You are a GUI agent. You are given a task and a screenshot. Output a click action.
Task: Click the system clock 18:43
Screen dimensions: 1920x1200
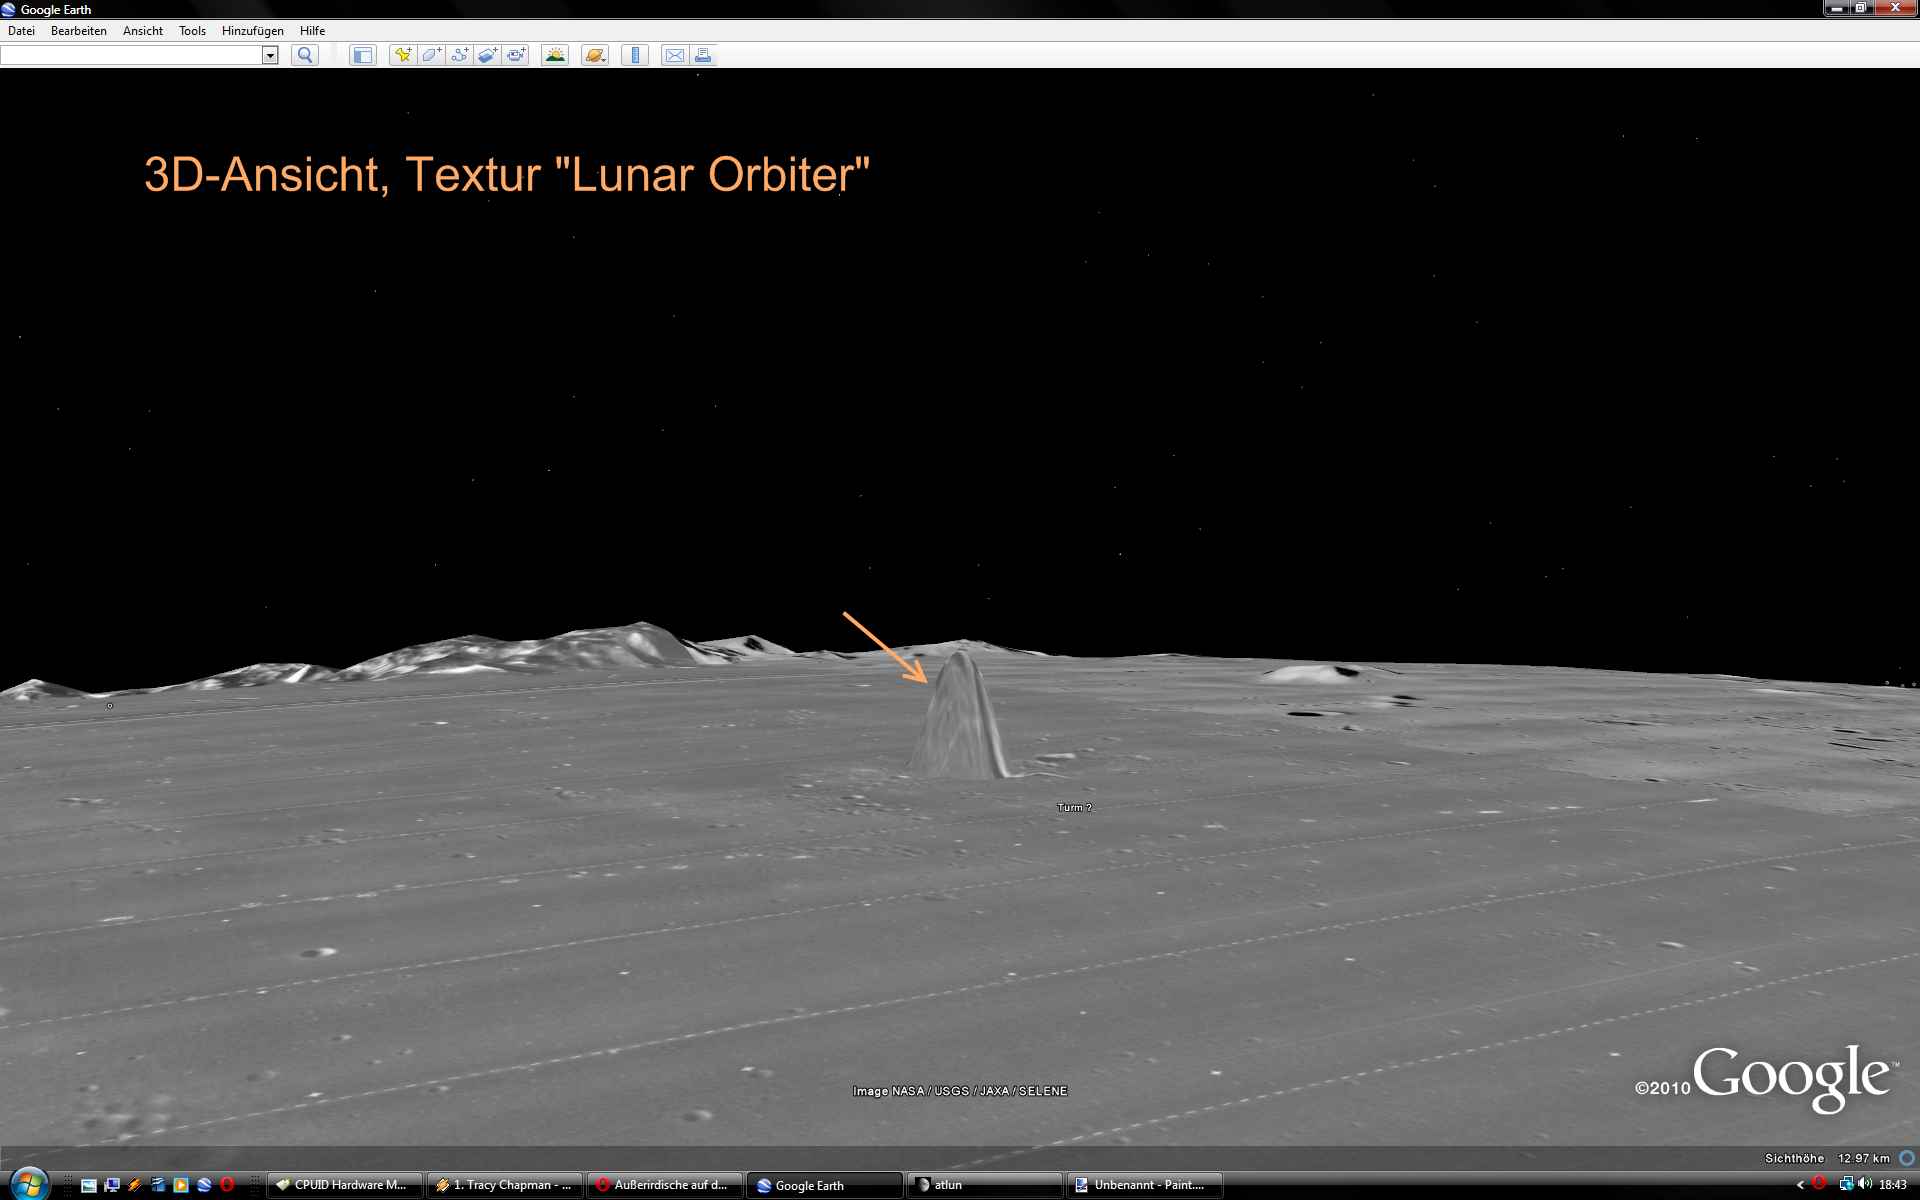coord(1893,1185)
